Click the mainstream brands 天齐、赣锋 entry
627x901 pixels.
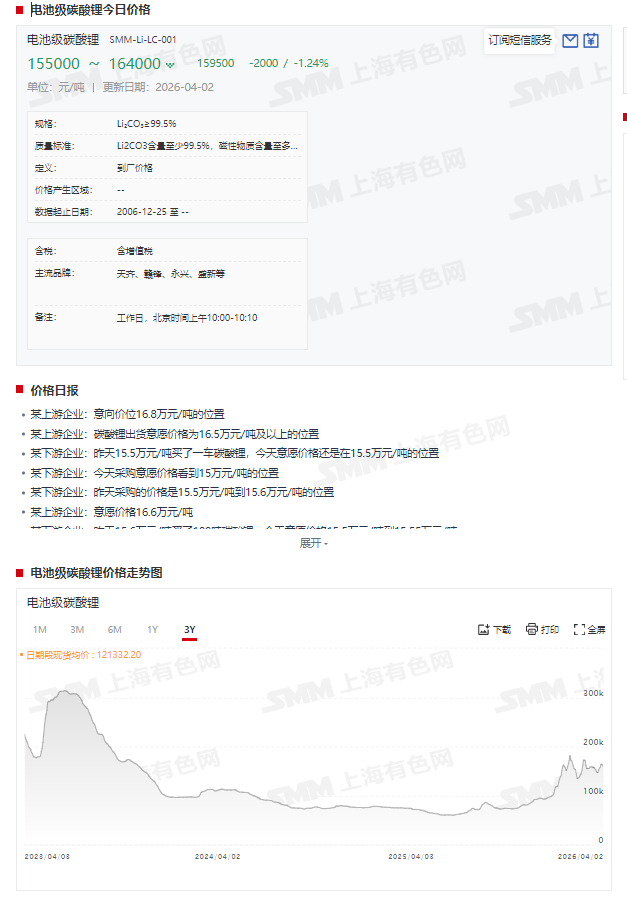[x=171, y=274]
